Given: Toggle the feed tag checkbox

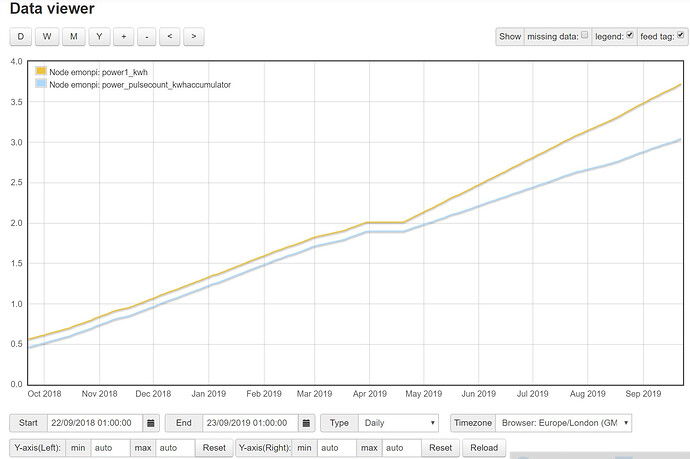Looking at the screenshot, I should (x=680, y=35).
